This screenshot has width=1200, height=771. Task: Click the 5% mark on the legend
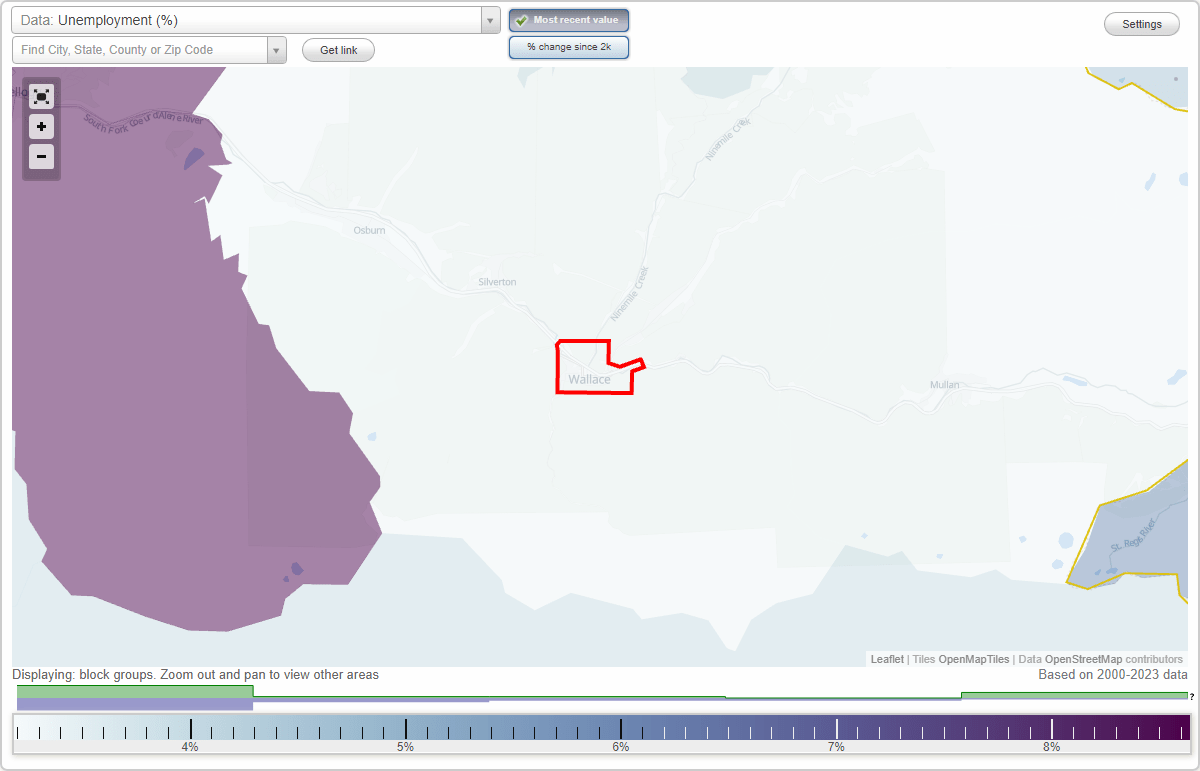coord(405,747)
